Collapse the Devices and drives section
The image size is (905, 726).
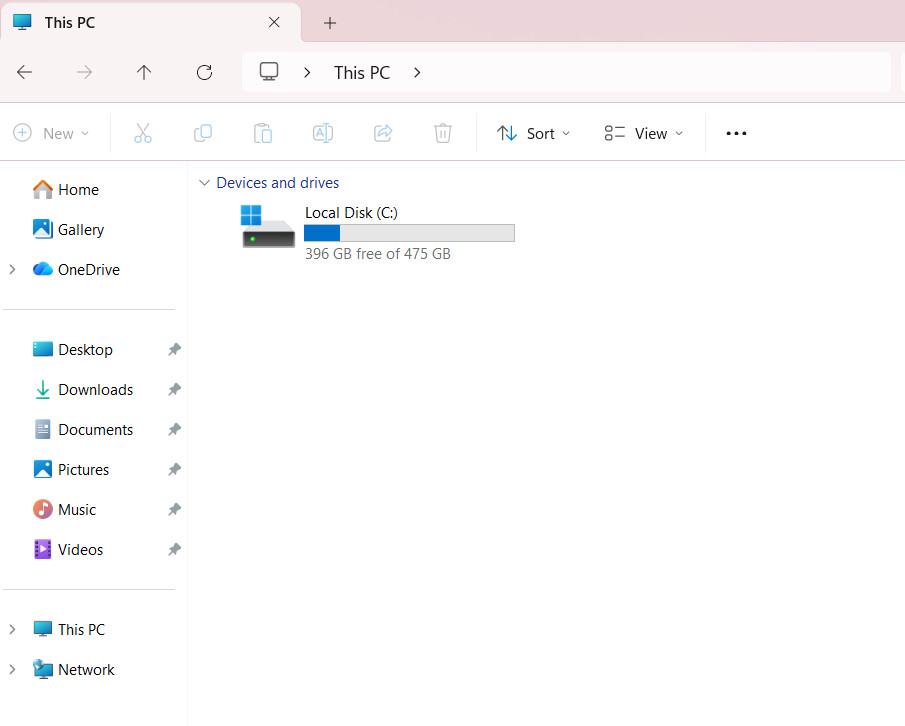[204, 183]
